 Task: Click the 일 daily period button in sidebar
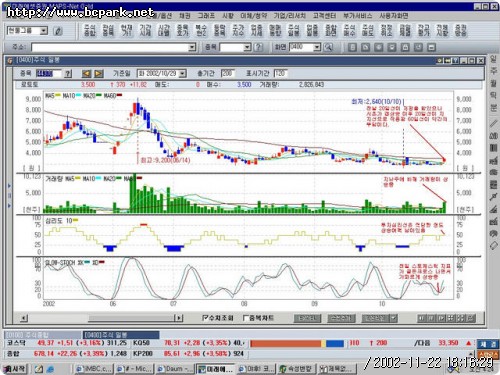494,60
